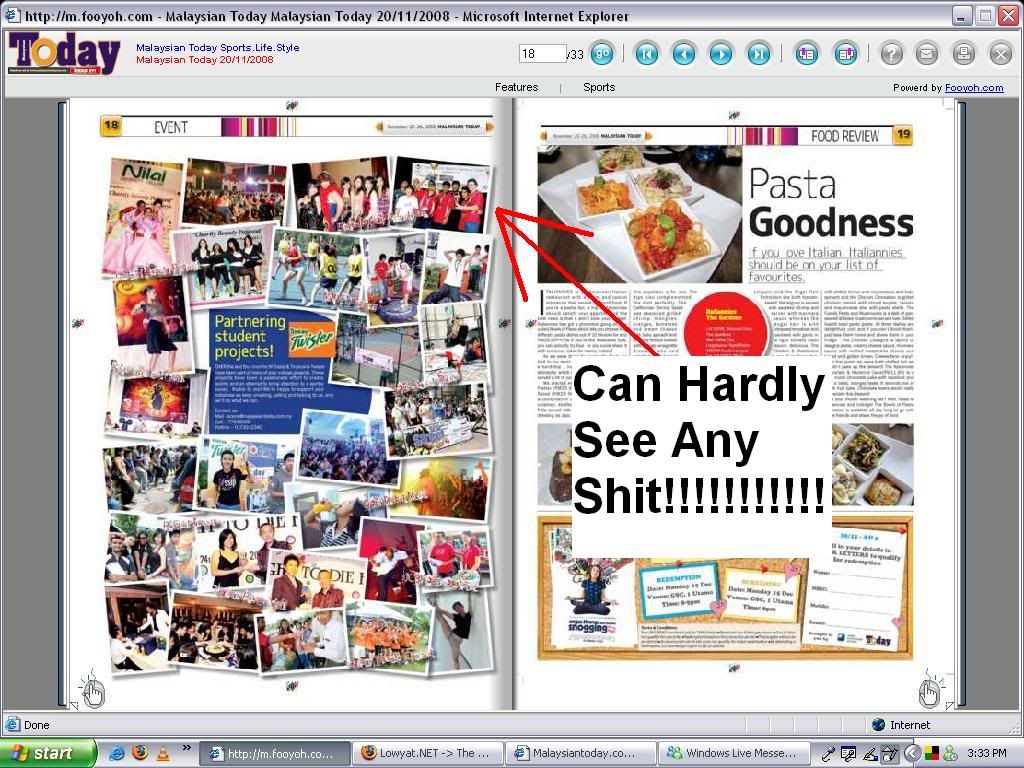
Task: Open the Sports section
Action: 599,87
